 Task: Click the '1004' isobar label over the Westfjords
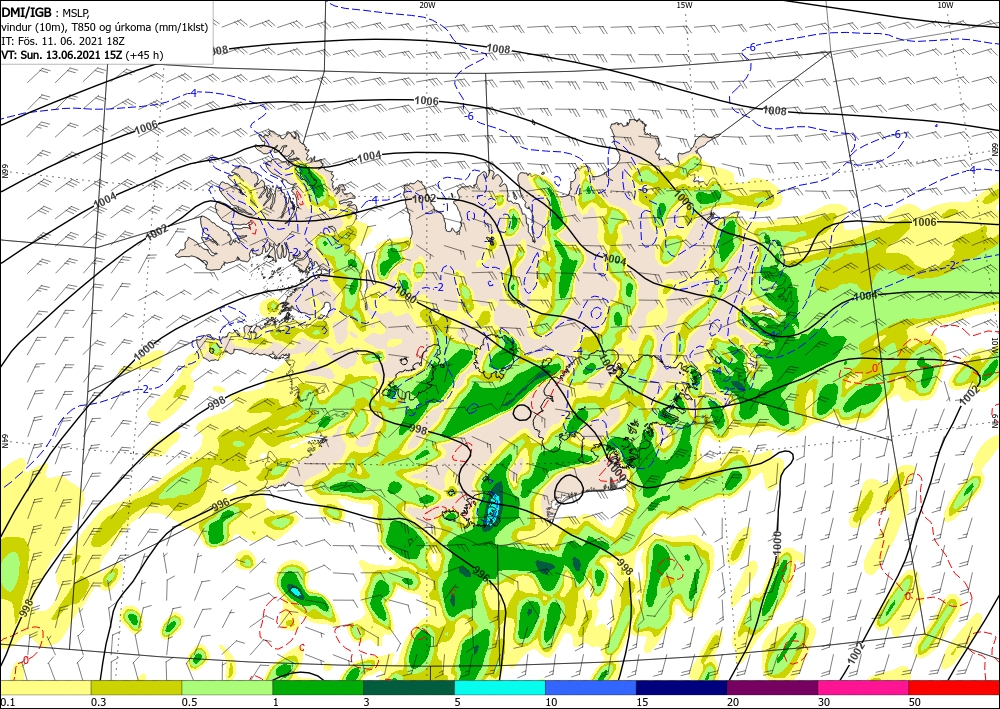[369, 156]
